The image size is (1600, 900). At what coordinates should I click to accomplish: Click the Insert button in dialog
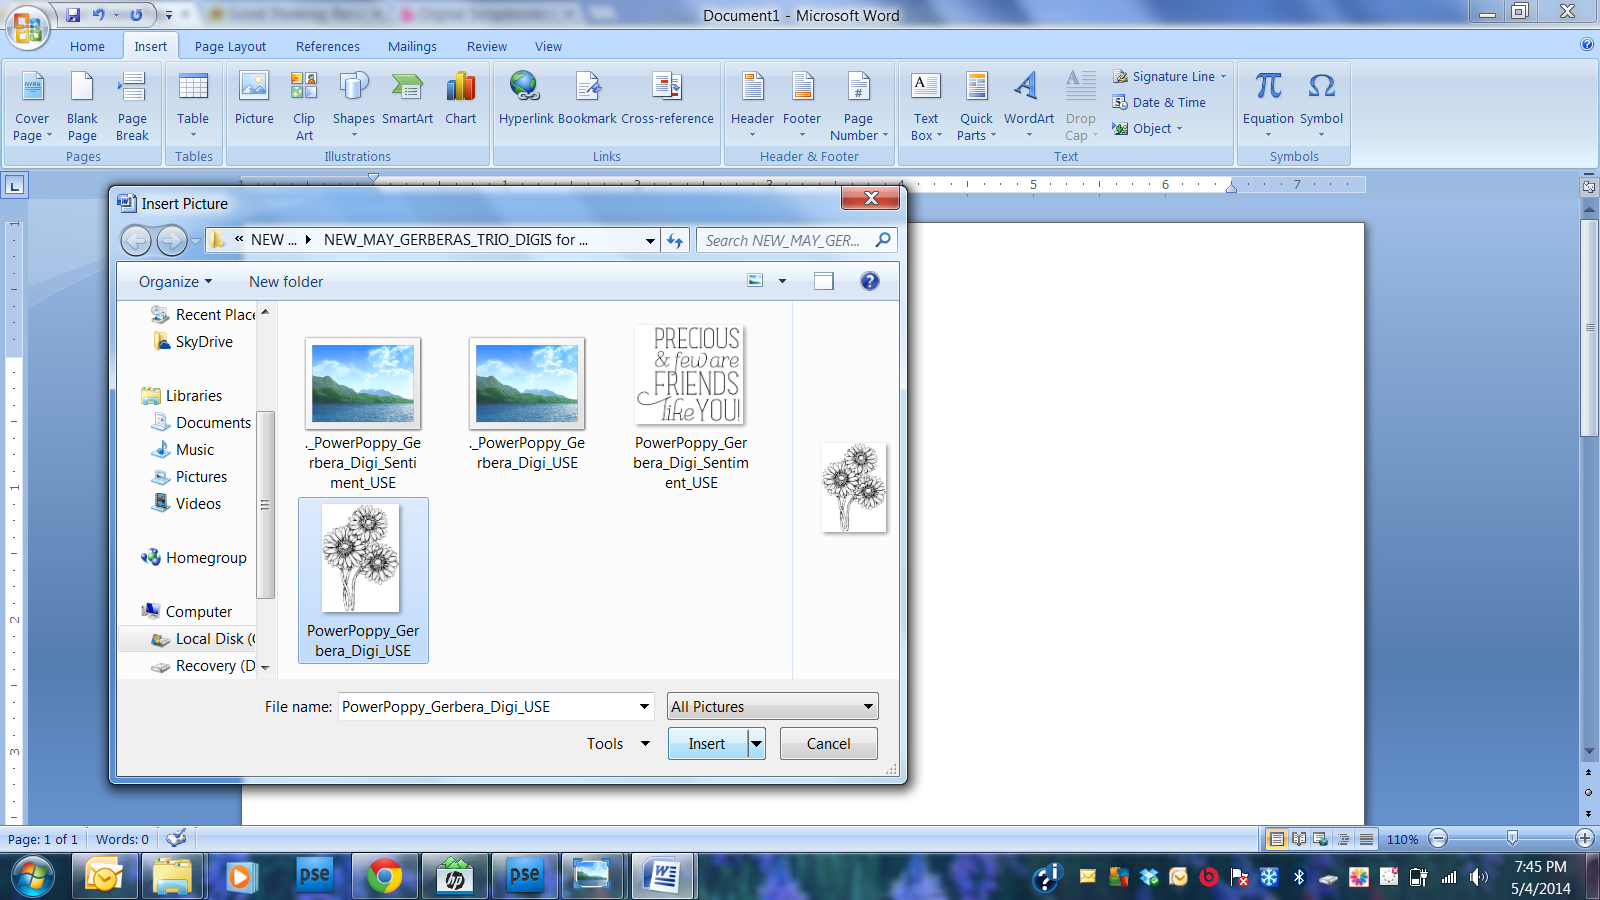tap(708, 743)
